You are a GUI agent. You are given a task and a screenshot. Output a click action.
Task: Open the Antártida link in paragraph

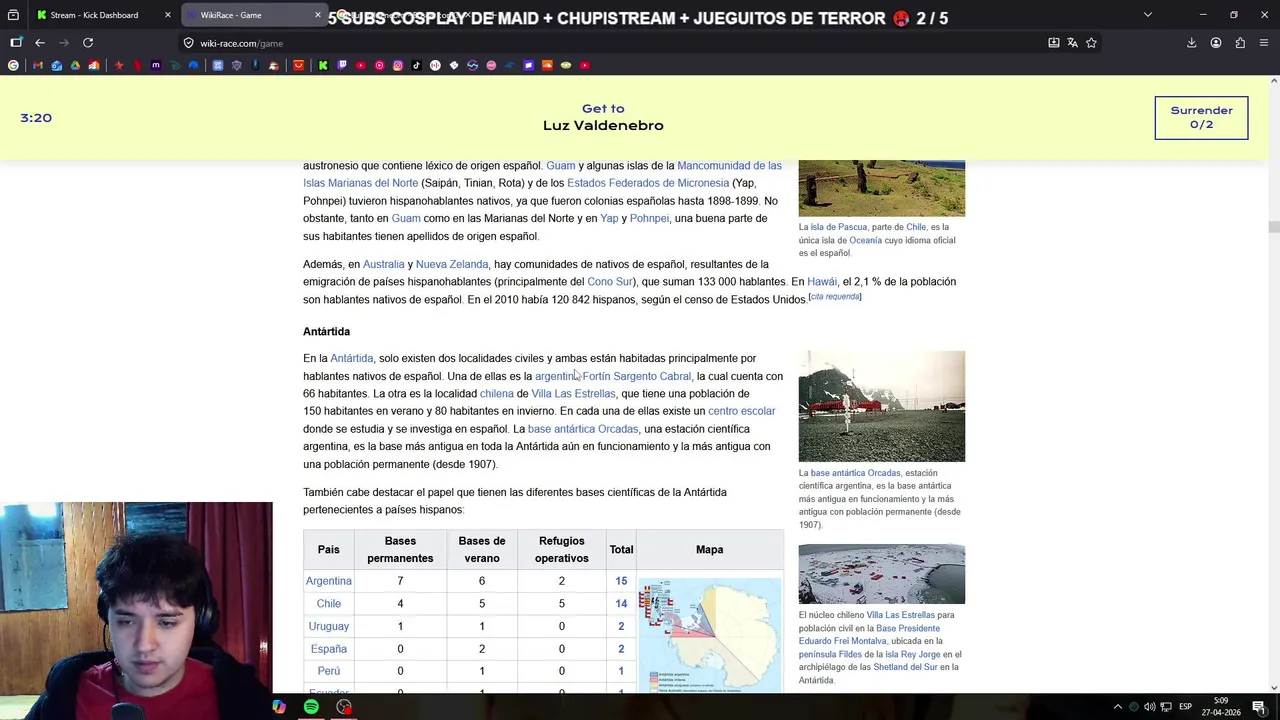pyautogui.click(x=351, y=358)
